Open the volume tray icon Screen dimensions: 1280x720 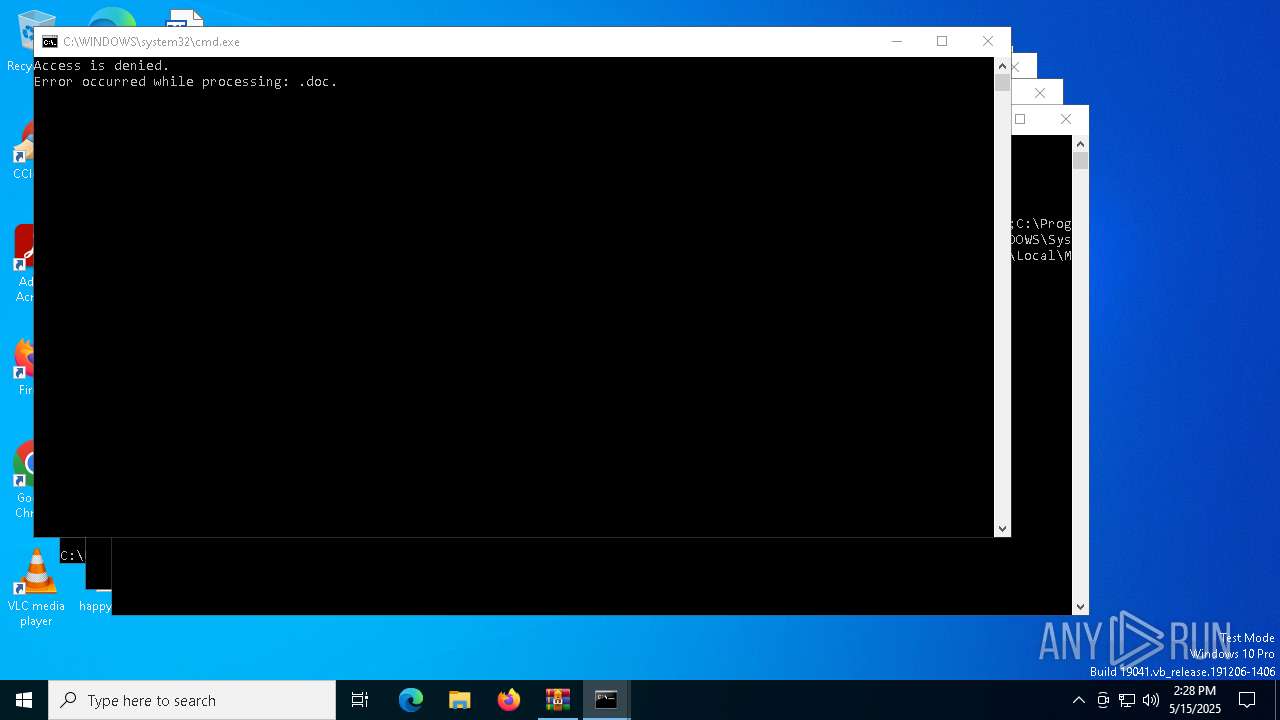(x=1151, y=700)
